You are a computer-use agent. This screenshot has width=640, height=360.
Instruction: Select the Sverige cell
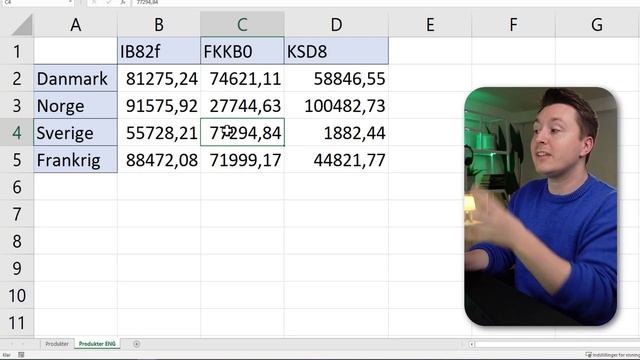pos(76,133)
